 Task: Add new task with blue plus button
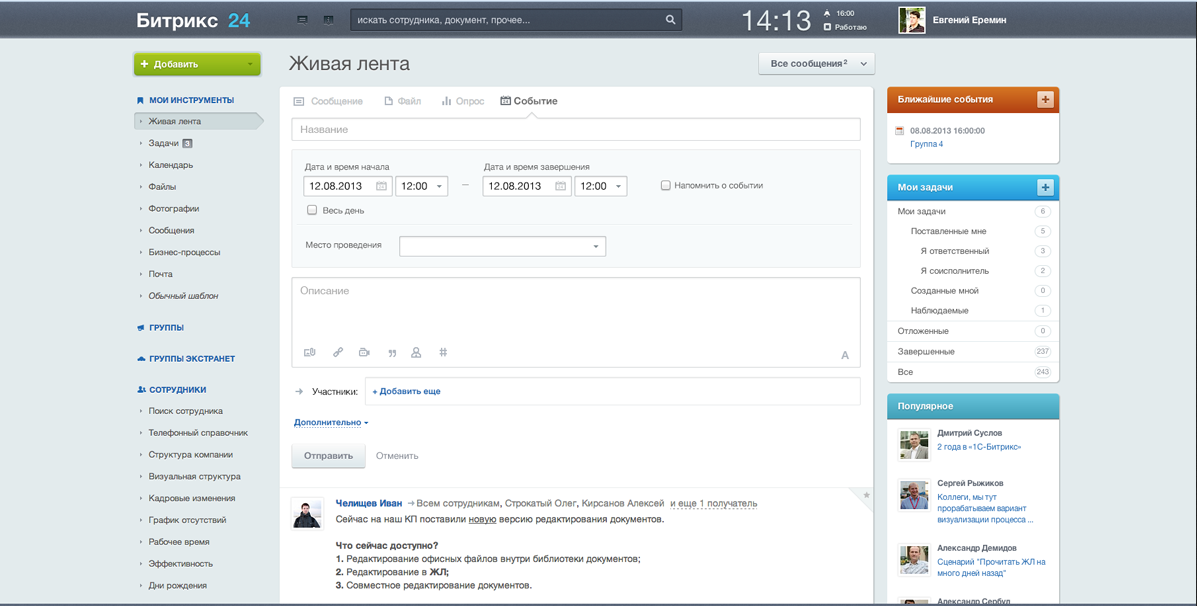tap(1045, 187)
